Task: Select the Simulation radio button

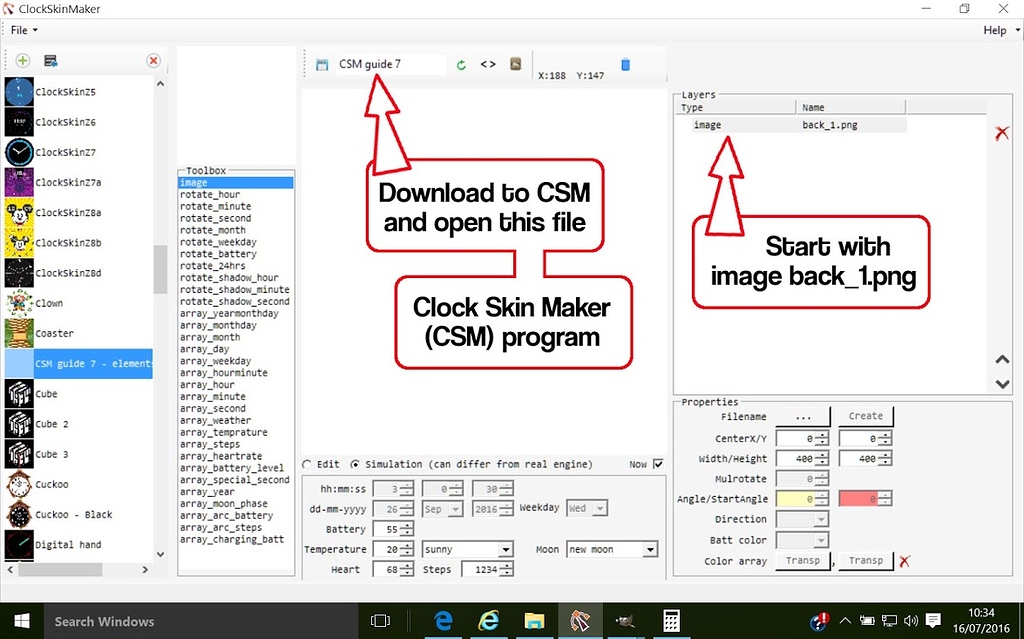Action: click(355, 463)
